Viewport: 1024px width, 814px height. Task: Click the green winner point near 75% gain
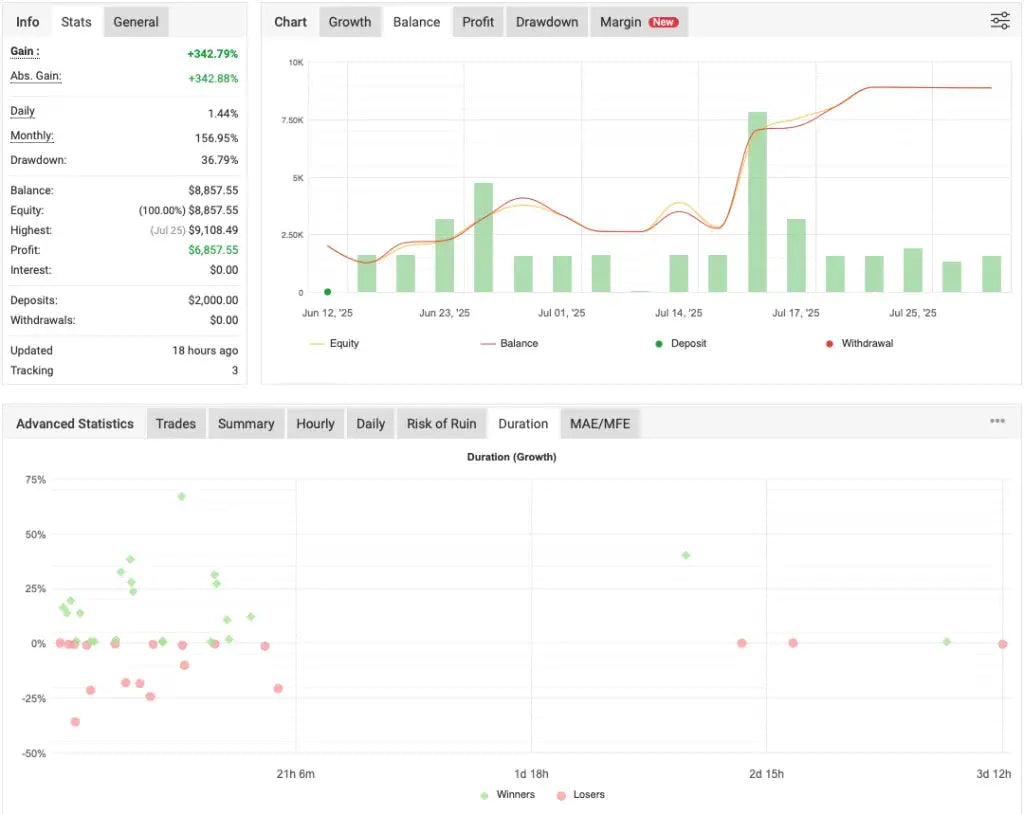click(x=181, y=495)
